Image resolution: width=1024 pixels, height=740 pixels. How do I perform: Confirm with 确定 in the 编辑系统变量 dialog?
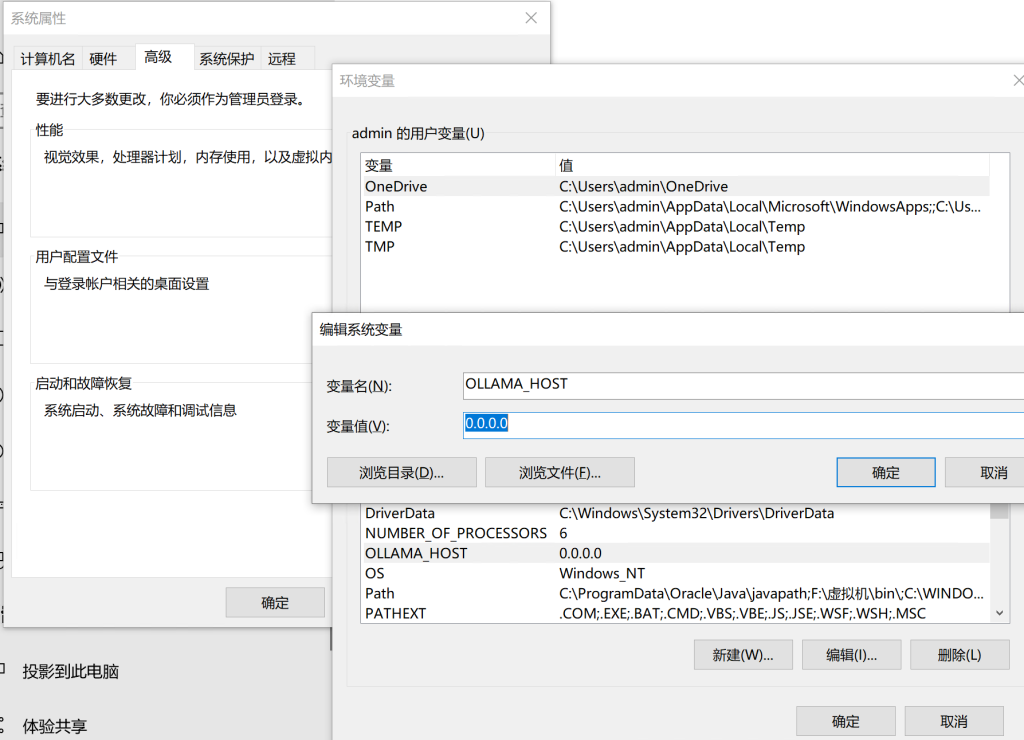[x=885, y=473]
